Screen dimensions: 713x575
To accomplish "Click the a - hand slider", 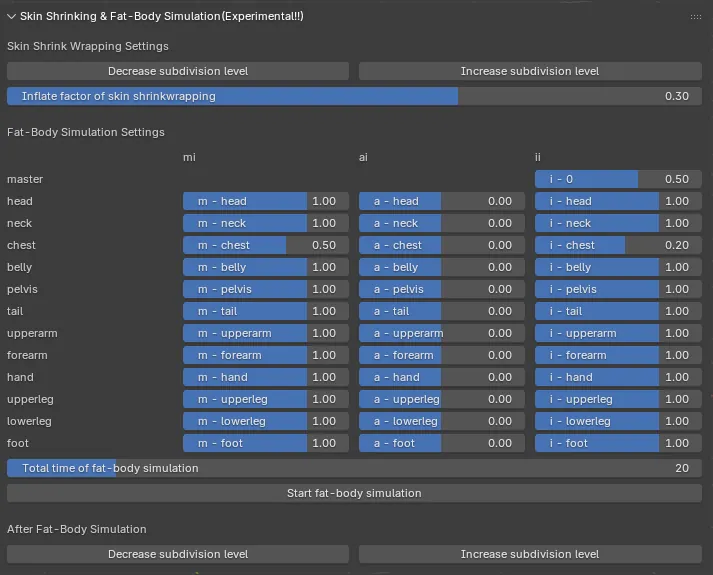I will tap(442, 377).
